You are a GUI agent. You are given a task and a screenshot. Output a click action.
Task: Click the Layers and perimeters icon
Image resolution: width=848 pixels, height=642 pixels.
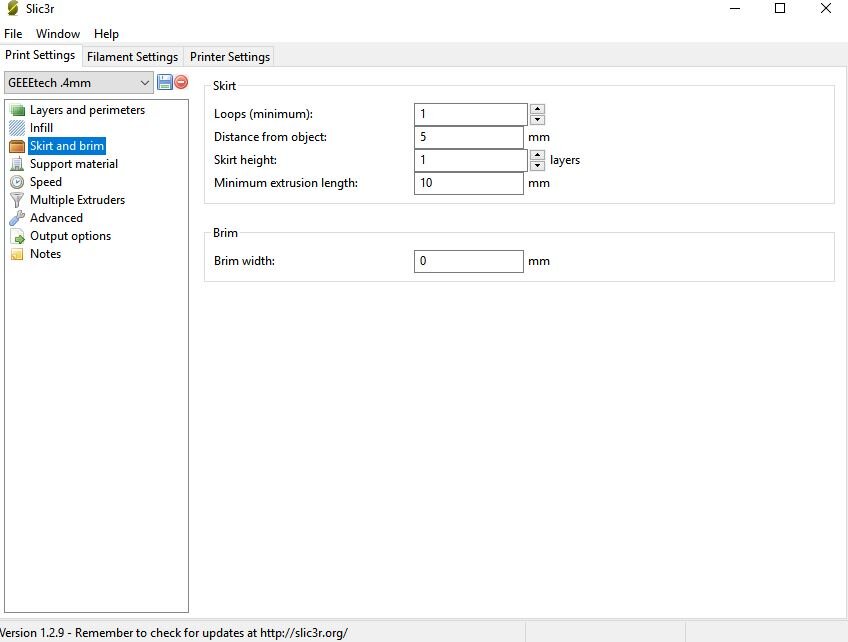(17, 110)
